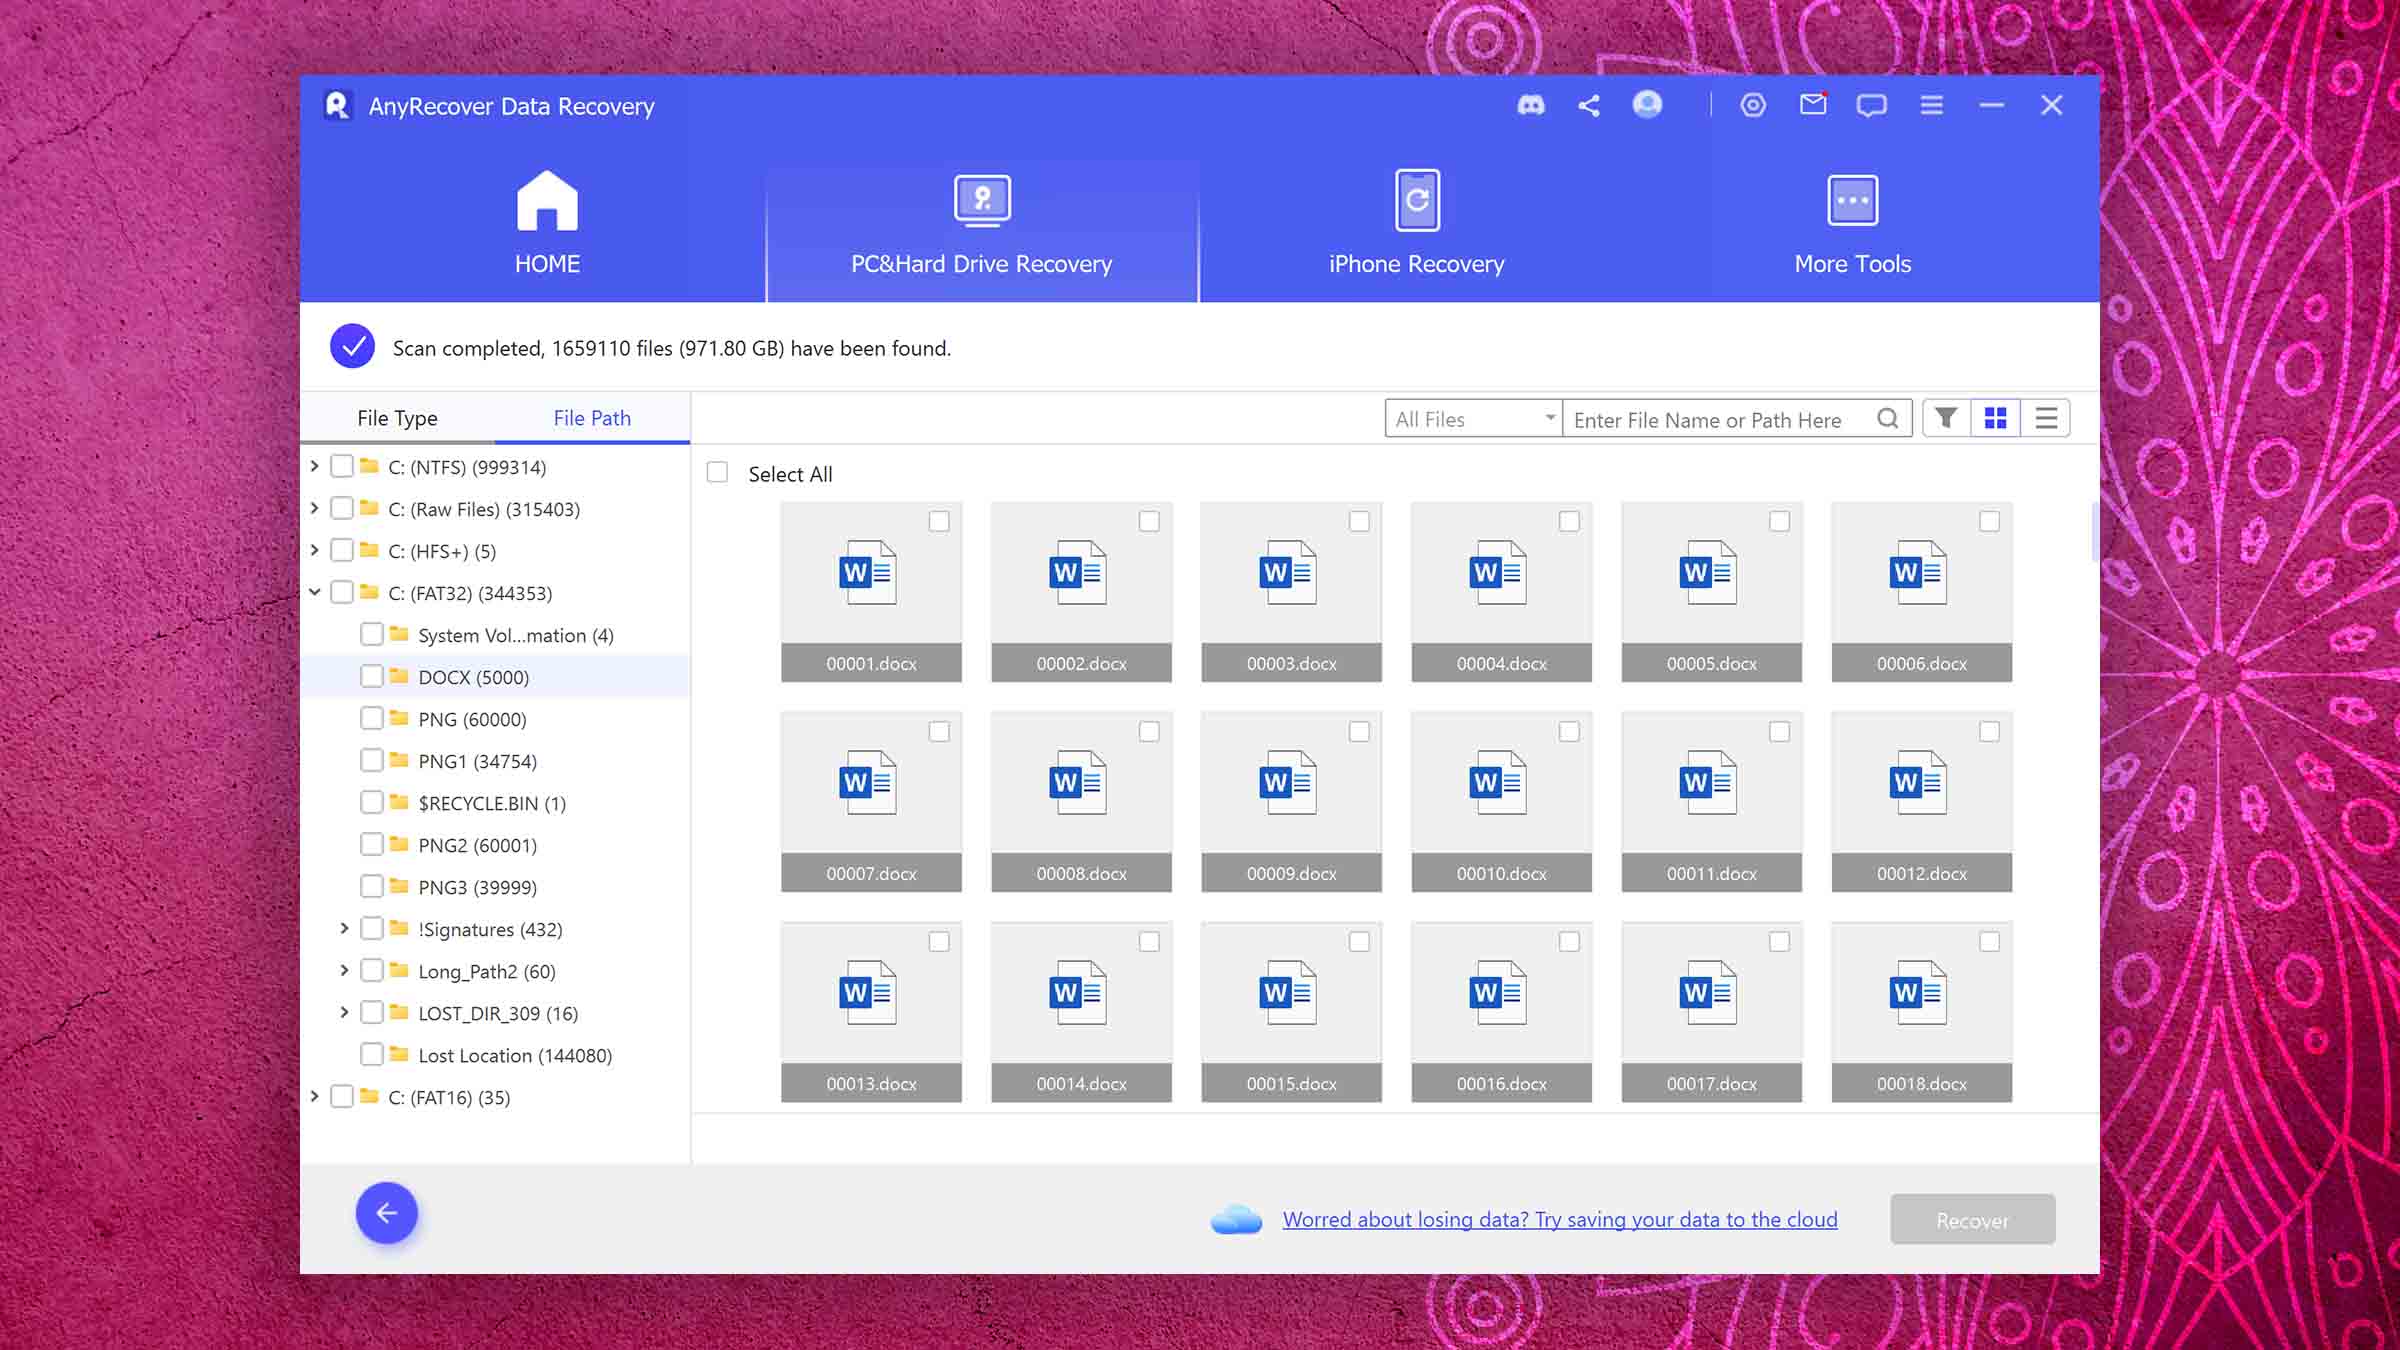Click the cloud icon near the link
The width and height of the screenshot is (2400, 1350).
[1237, 1219]
